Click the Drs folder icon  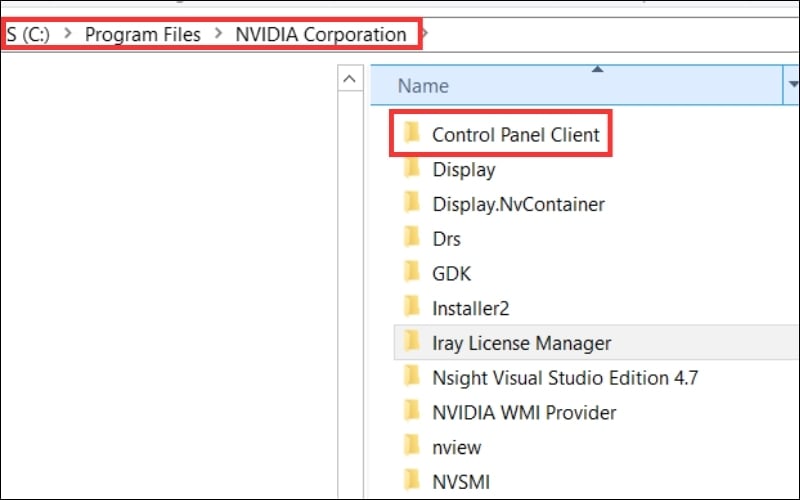coord(410,238)
